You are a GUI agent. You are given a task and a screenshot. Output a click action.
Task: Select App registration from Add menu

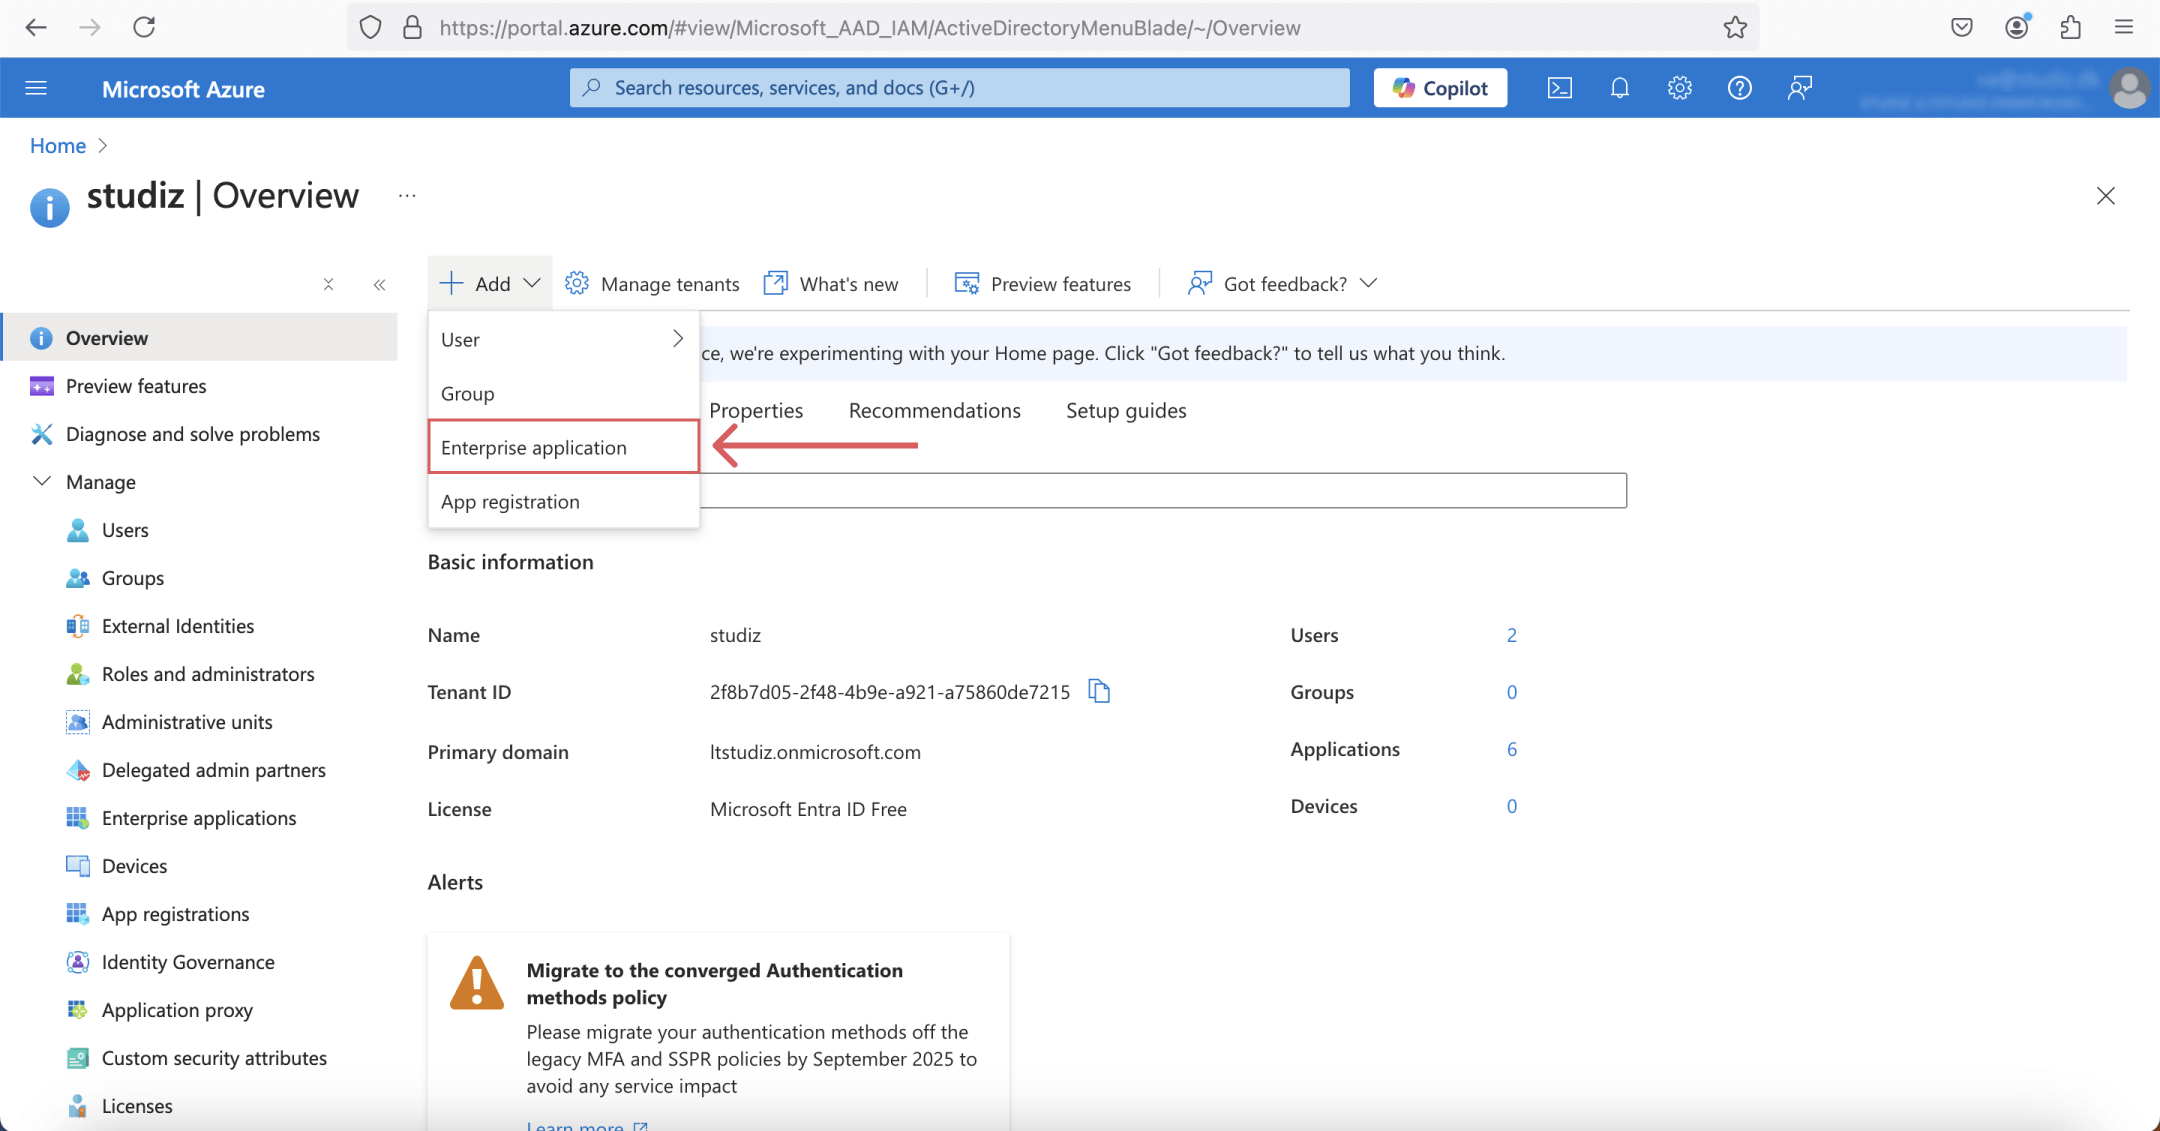(564, 501)
